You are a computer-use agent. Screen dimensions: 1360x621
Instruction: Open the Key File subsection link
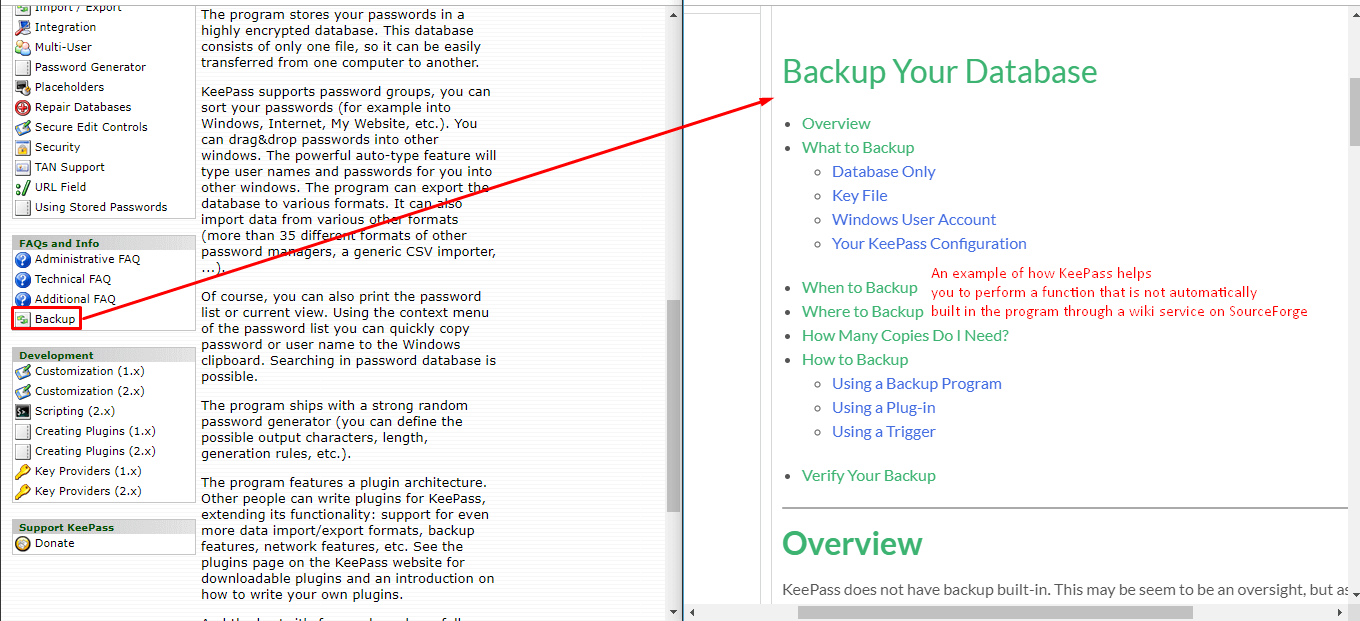(x=860, y=196)
